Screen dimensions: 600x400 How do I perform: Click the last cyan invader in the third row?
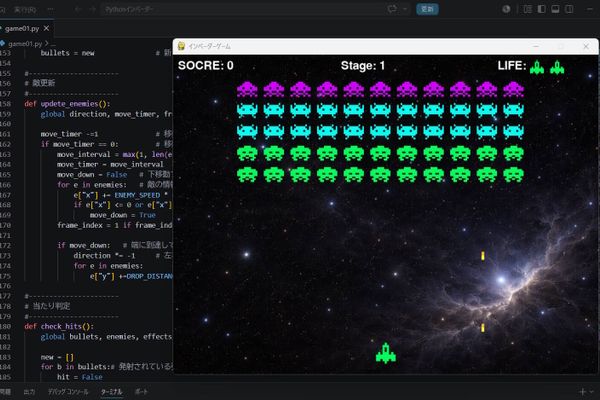(513, 131)
